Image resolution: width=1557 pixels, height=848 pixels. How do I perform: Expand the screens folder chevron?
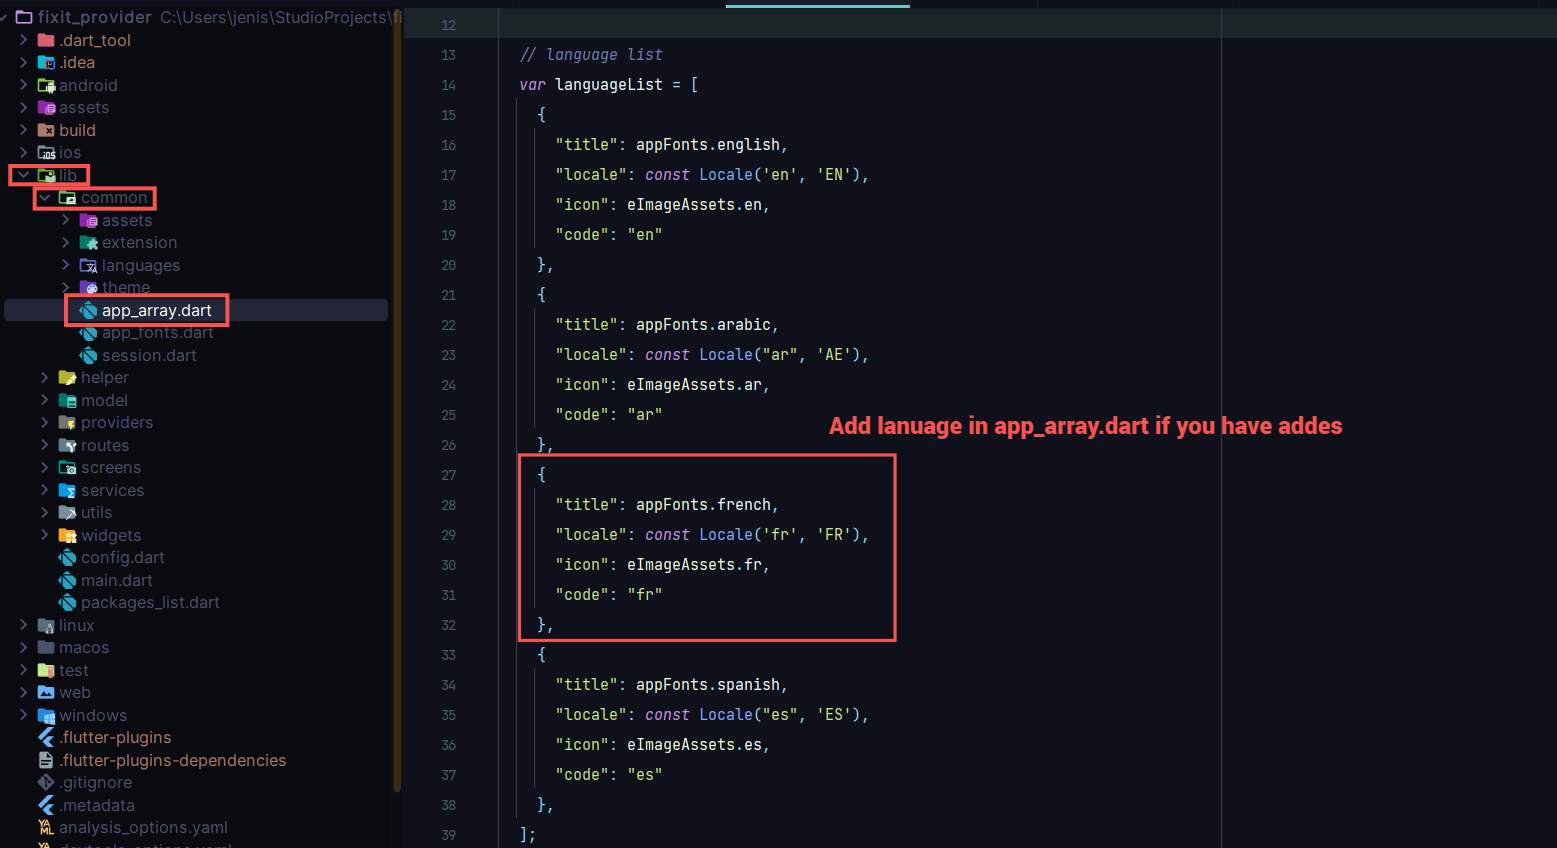[44, 468]
